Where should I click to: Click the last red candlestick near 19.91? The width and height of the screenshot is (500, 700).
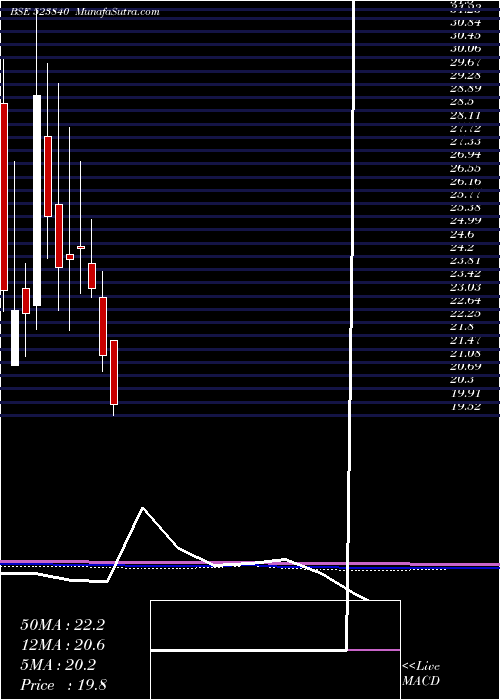[x=114, y=372]
